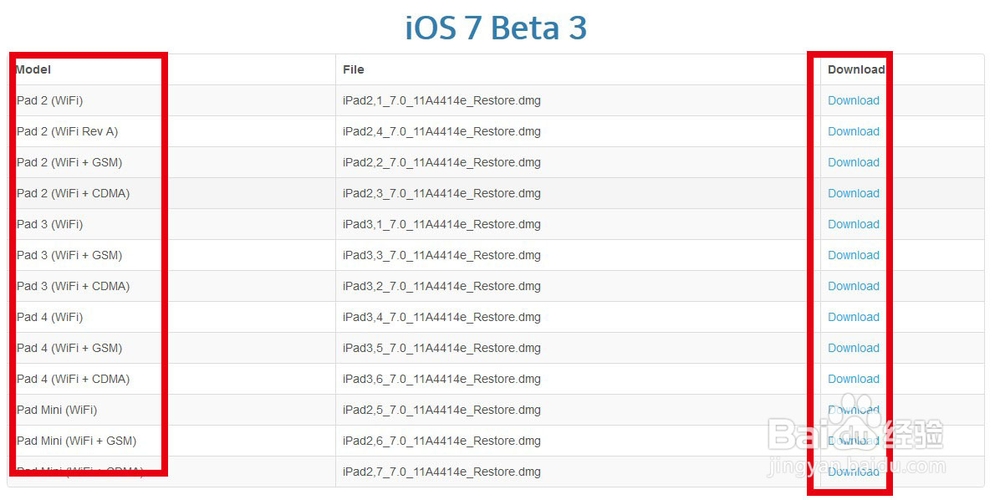Click Download link for iPad 3 (WiFi + CDMA)
The height and width of the screenshot is (500, 1000).
click(x=853, y=286)
